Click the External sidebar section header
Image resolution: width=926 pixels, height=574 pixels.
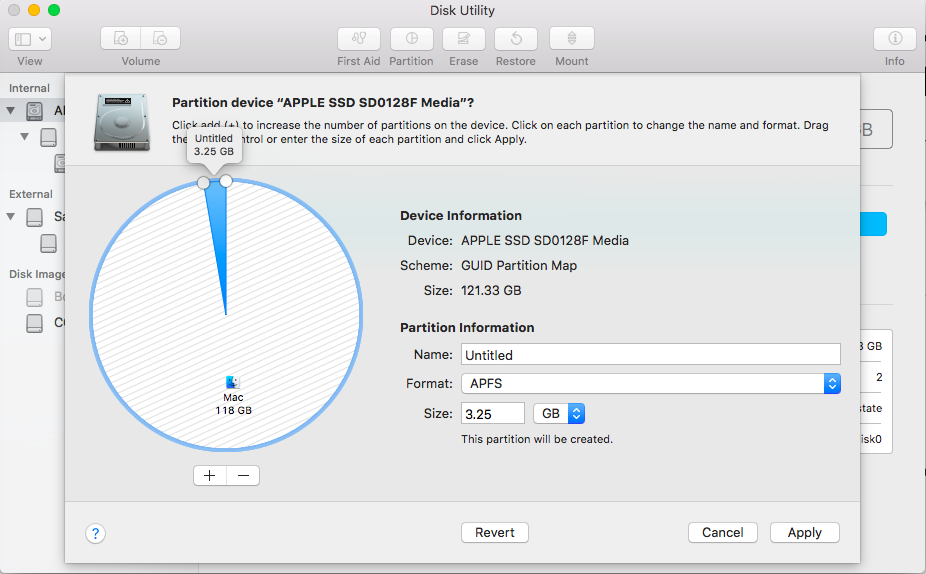[x=31, y=194]
